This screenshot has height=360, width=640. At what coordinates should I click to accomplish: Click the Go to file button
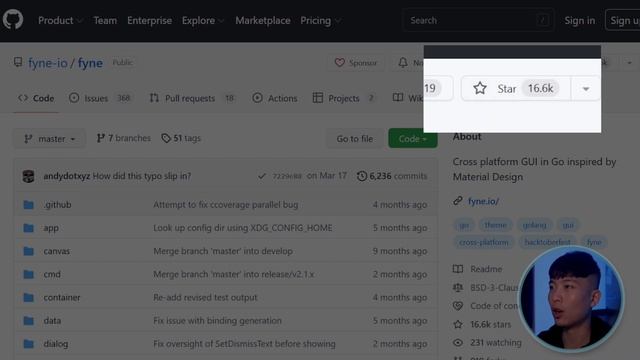tap(355, 139)
